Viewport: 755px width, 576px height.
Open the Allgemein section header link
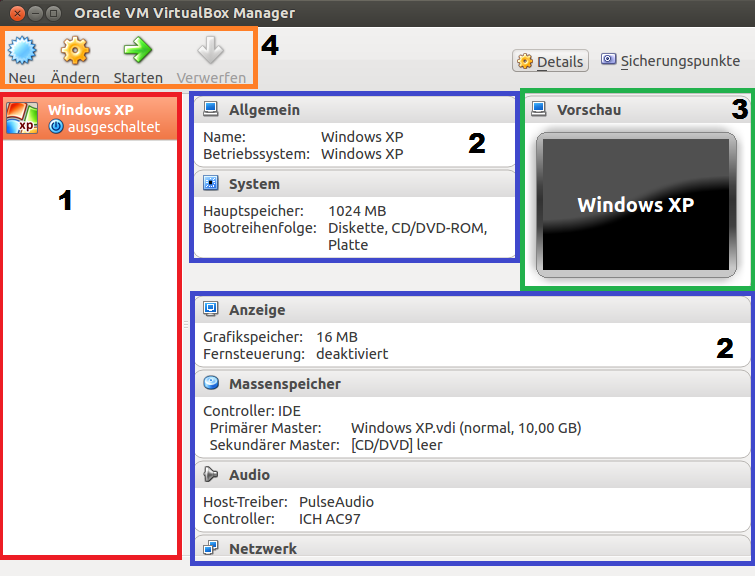pyautogui.click(x=264, y=110)
